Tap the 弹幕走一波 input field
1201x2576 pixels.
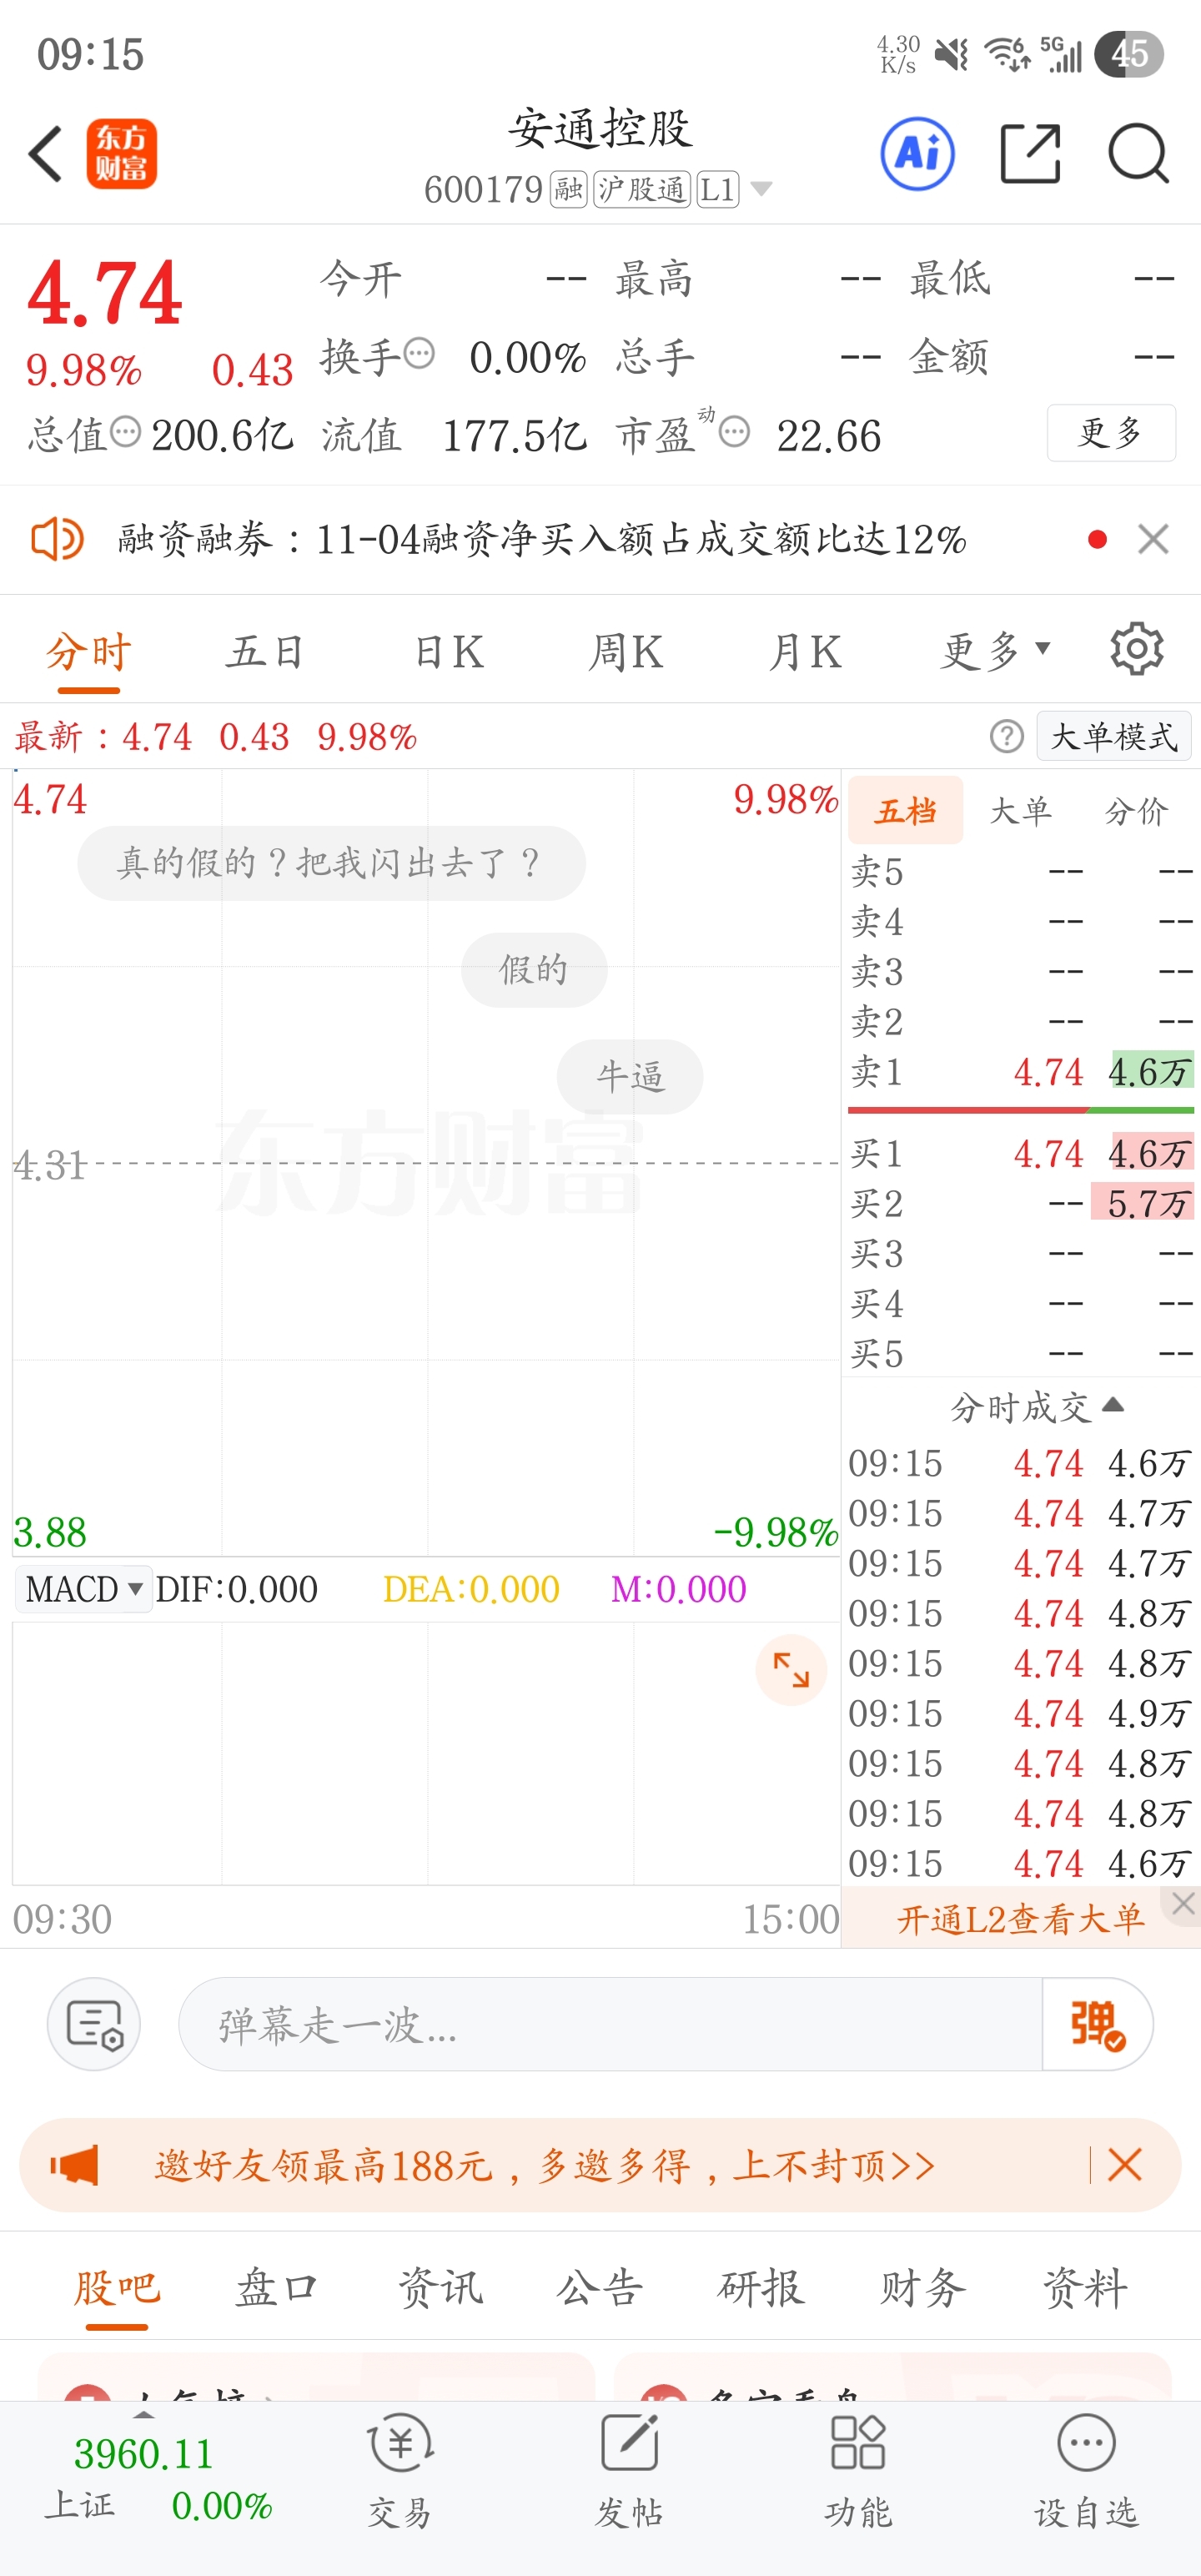click(610, 2025)
